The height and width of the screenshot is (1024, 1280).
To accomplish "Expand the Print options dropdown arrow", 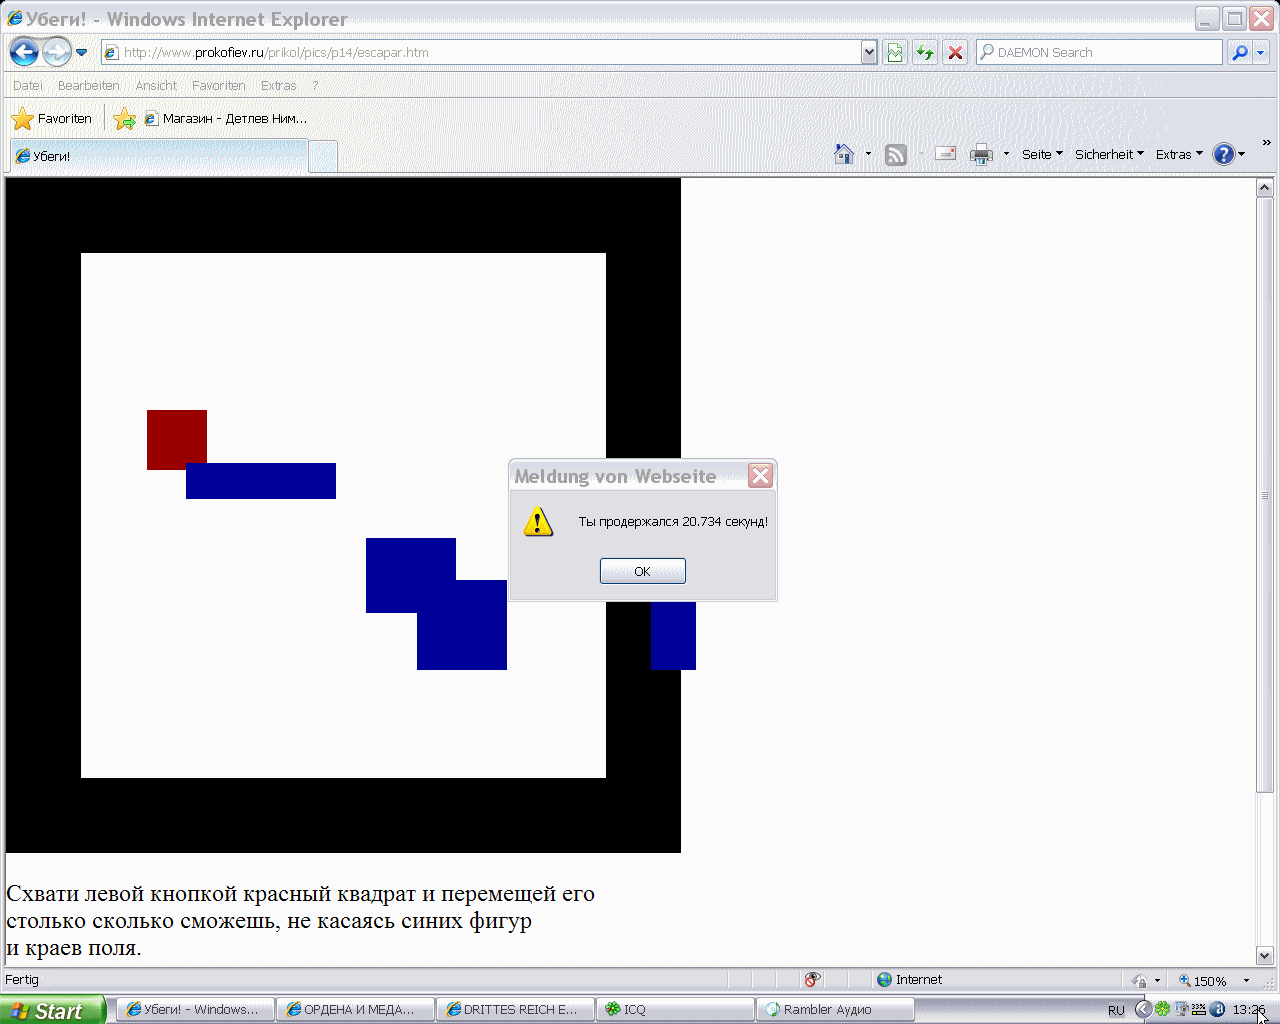I will pos(1006,154).
